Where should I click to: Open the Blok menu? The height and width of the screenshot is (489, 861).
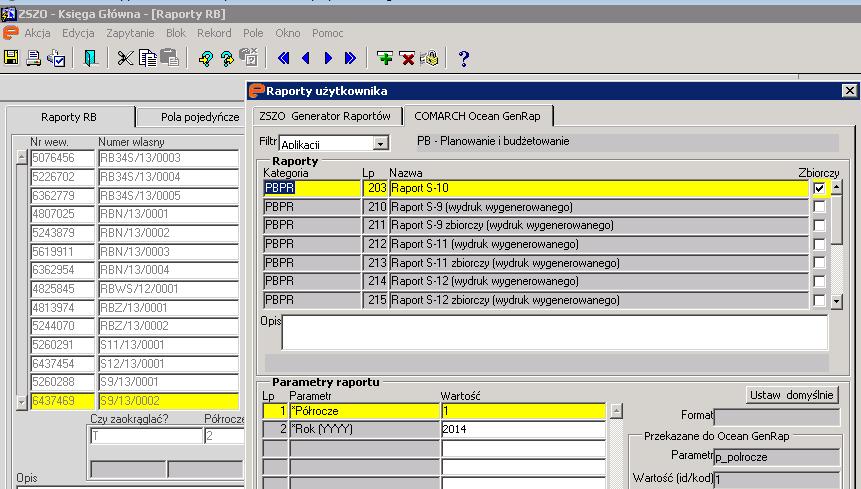click(176, 33)
